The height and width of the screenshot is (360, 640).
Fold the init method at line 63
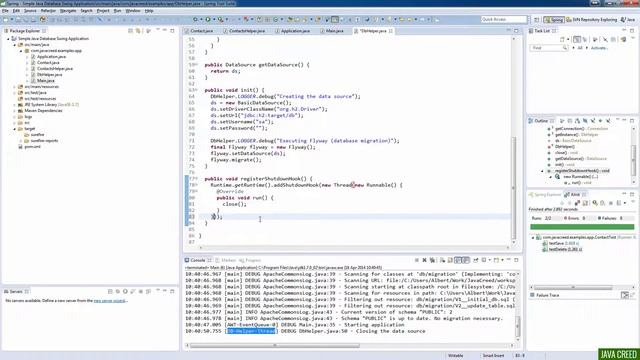coord(196,90)
